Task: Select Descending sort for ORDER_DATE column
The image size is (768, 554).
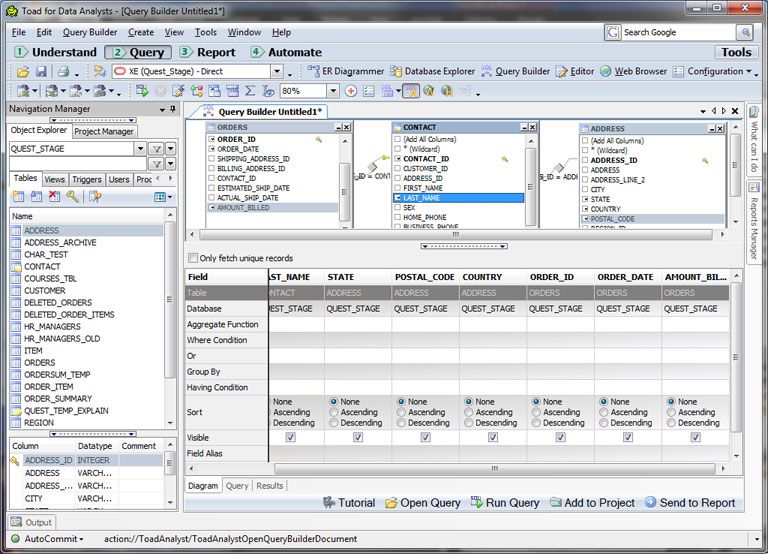Action: coord(604,423)
